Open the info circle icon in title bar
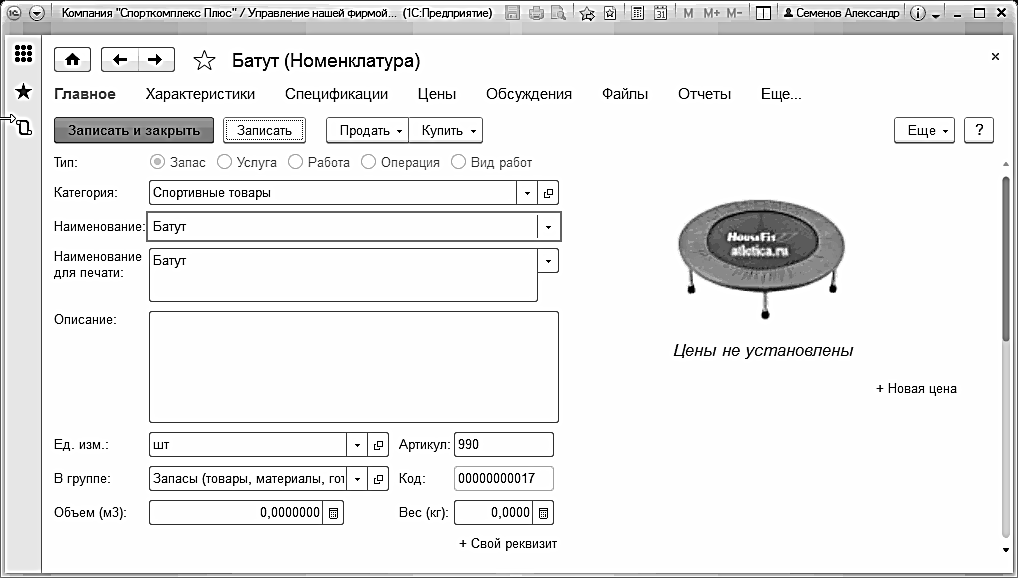Viewport: 1018px width, 578px height. (917, 13)
